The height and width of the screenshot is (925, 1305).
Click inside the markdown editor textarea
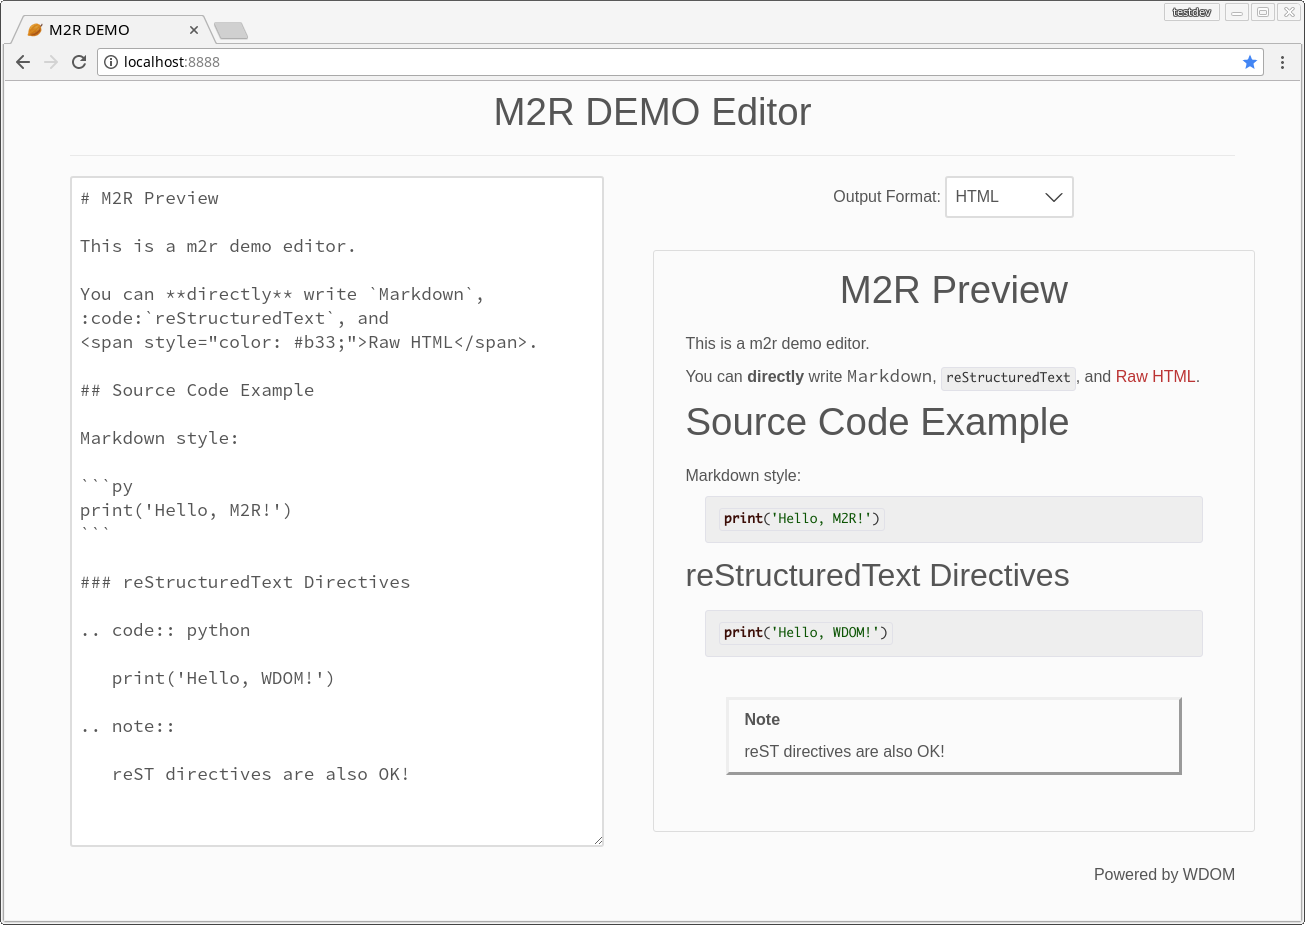pos(337,511)
